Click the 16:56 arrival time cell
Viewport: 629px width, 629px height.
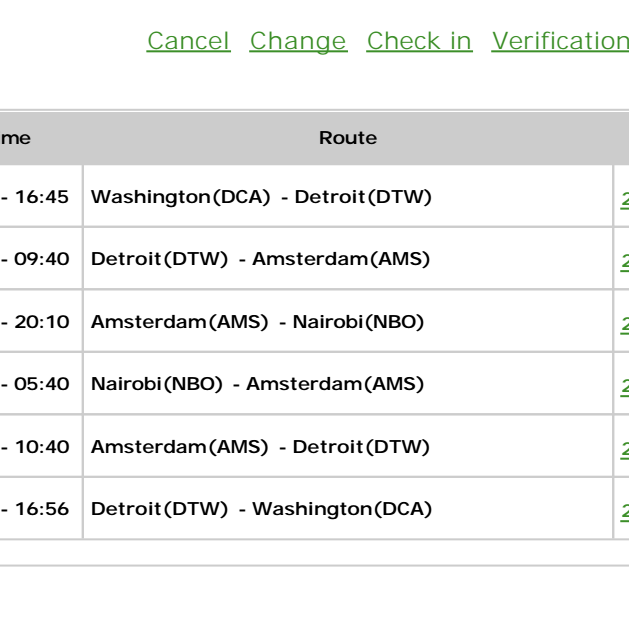point(41,509)
